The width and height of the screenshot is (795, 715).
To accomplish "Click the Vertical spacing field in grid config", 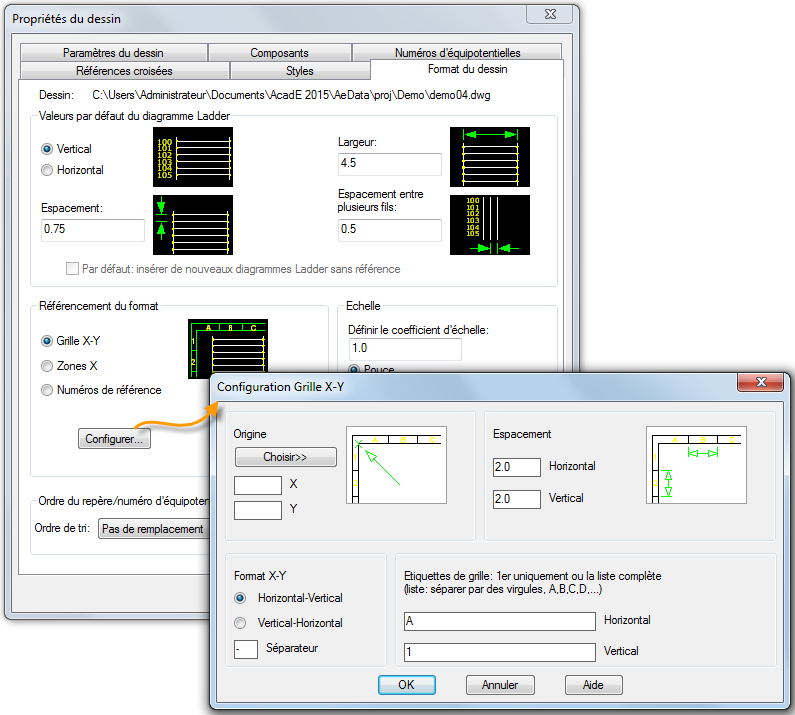I will 517,499.
